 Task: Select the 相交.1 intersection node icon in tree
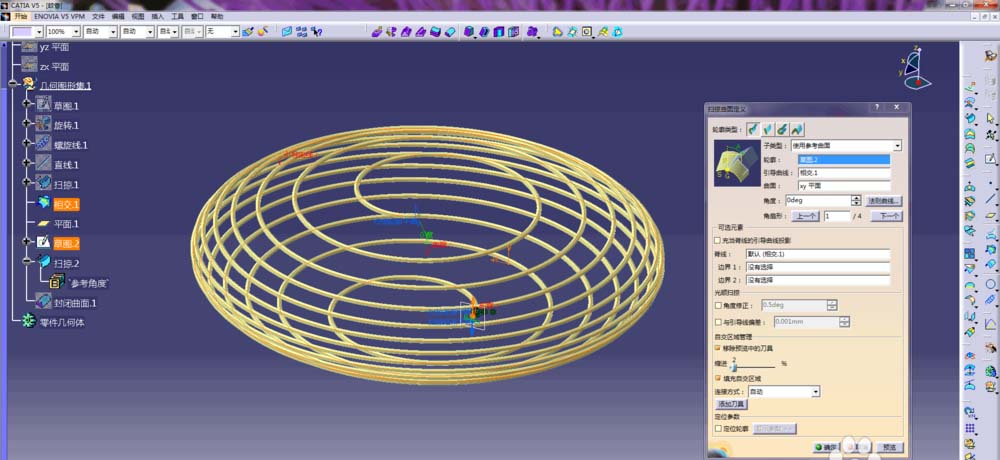[43, 204]
